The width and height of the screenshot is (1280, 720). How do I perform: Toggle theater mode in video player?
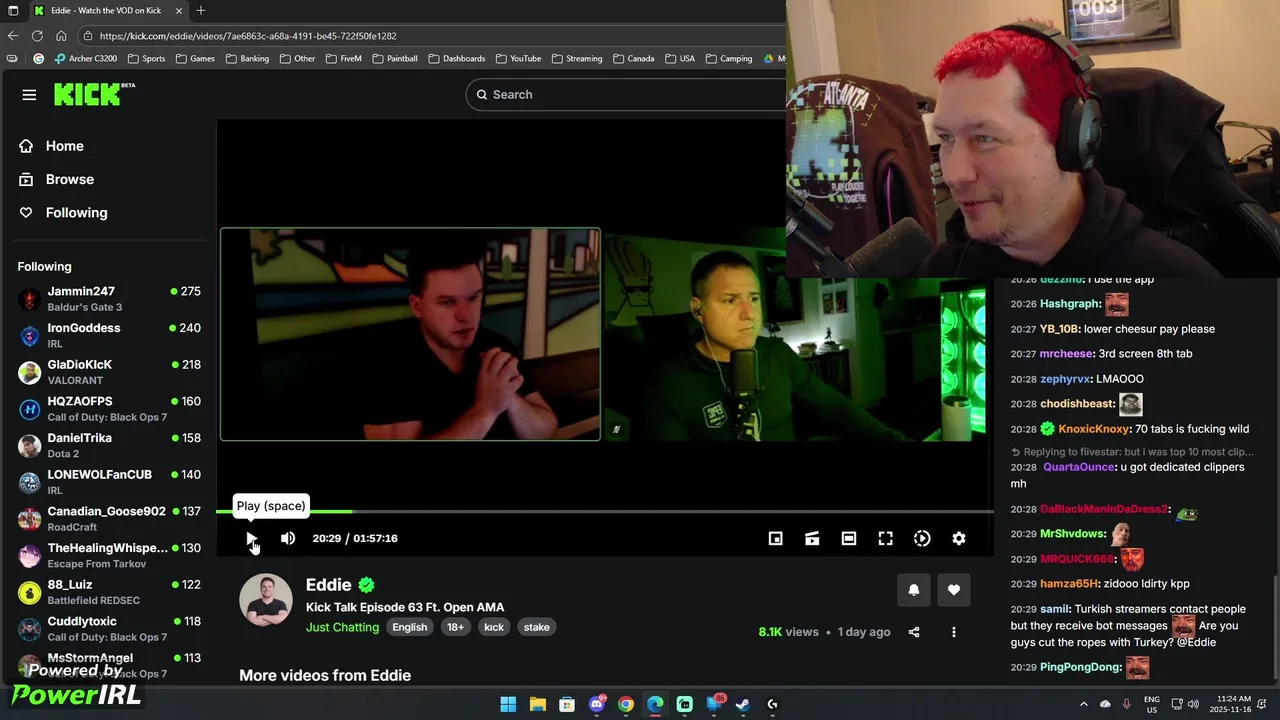(849, 538)
